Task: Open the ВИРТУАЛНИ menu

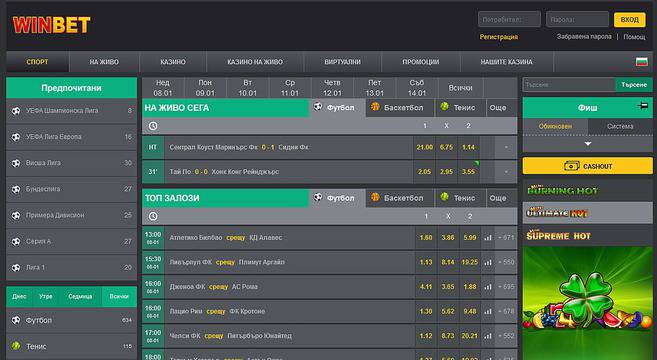Action: point(342,62)
